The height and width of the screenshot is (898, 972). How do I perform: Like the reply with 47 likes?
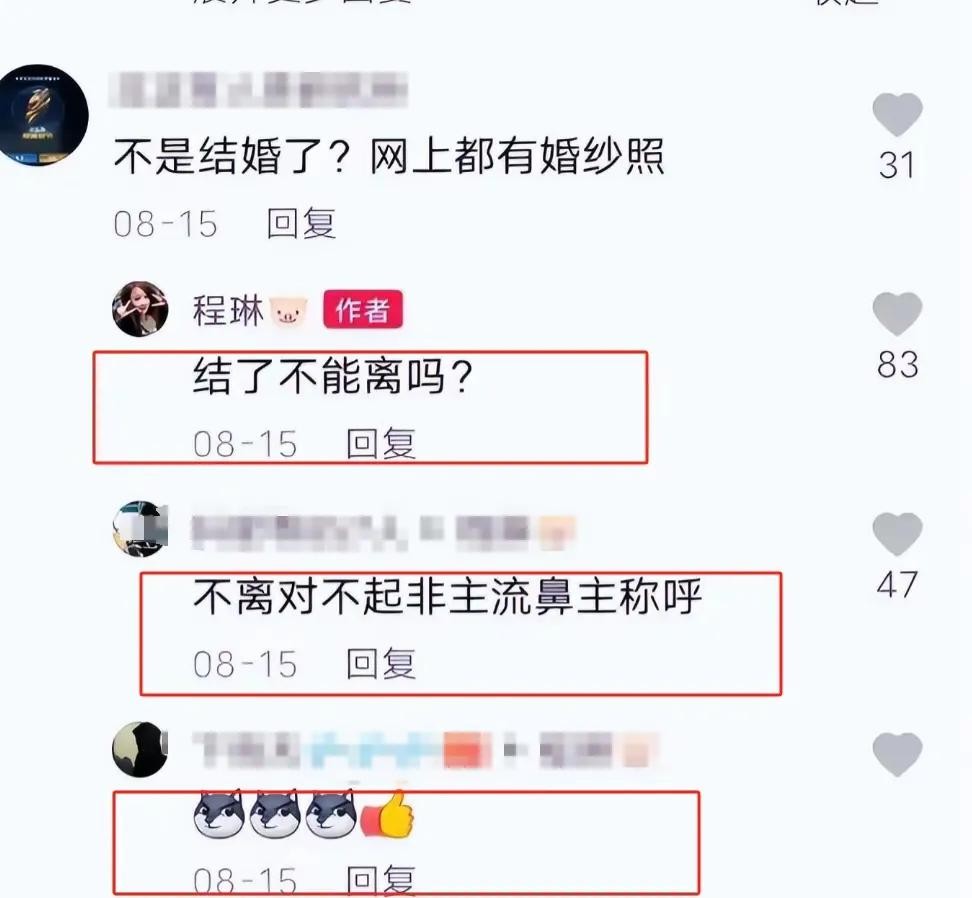tap(897, 534)
